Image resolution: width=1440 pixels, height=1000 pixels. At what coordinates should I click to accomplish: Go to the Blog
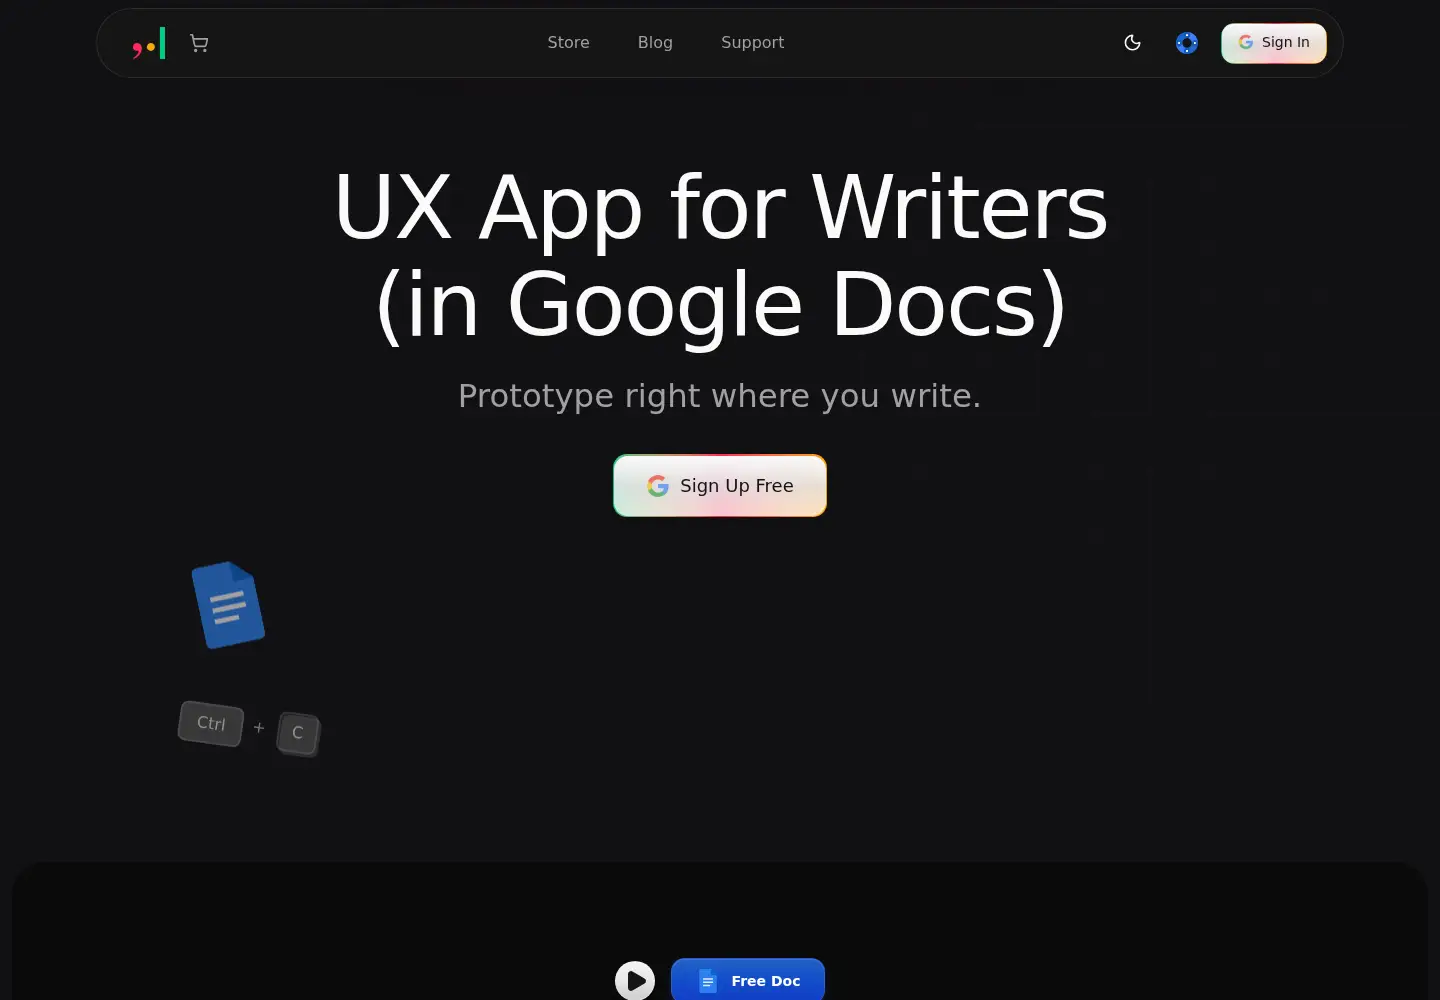click(x=655, y=43)
